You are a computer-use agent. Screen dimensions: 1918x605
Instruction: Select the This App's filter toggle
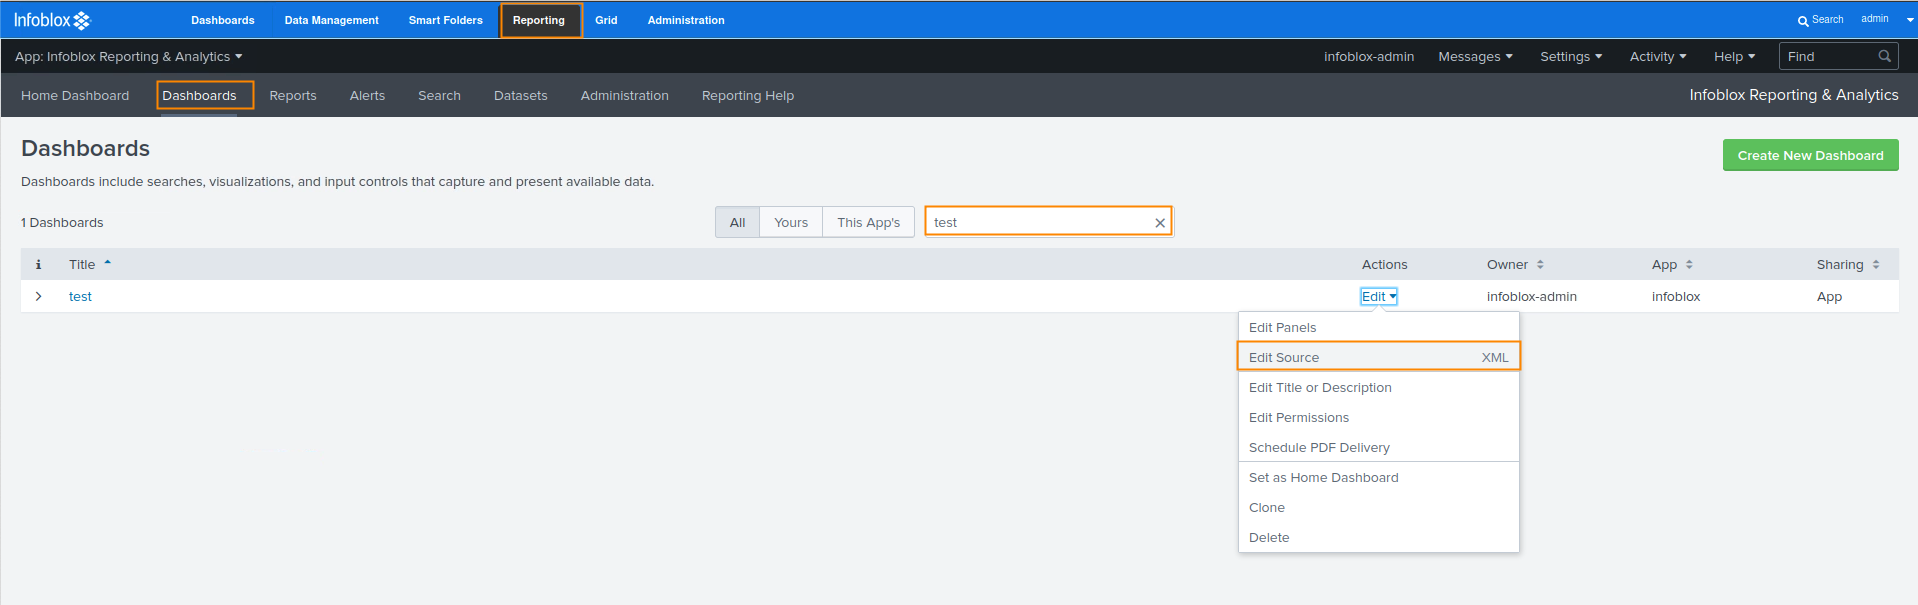pos(868,222)
